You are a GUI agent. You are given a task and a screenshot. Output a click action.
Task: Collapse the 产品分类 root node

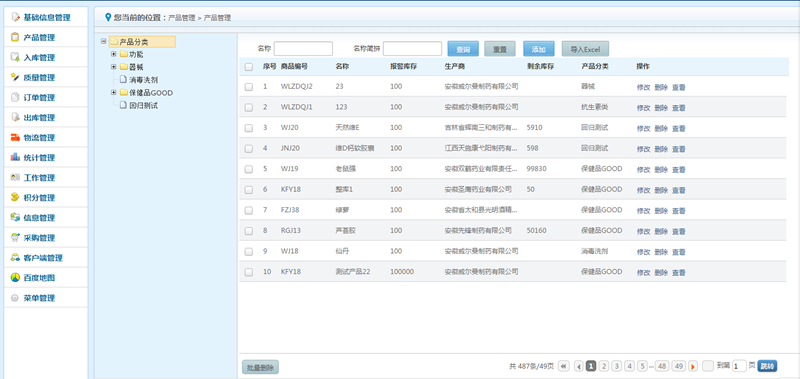[104, 41]
